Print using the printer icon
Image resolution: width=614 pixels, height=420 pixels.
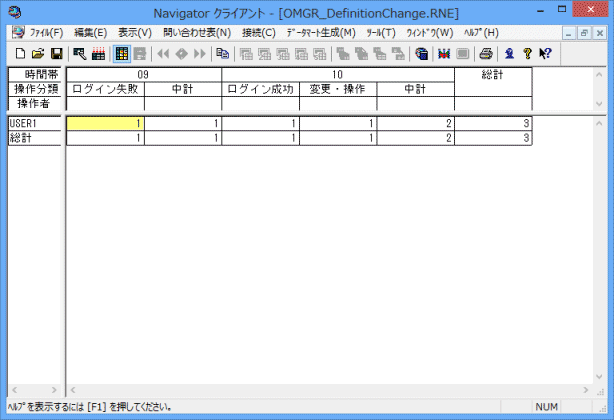point(486,54)
